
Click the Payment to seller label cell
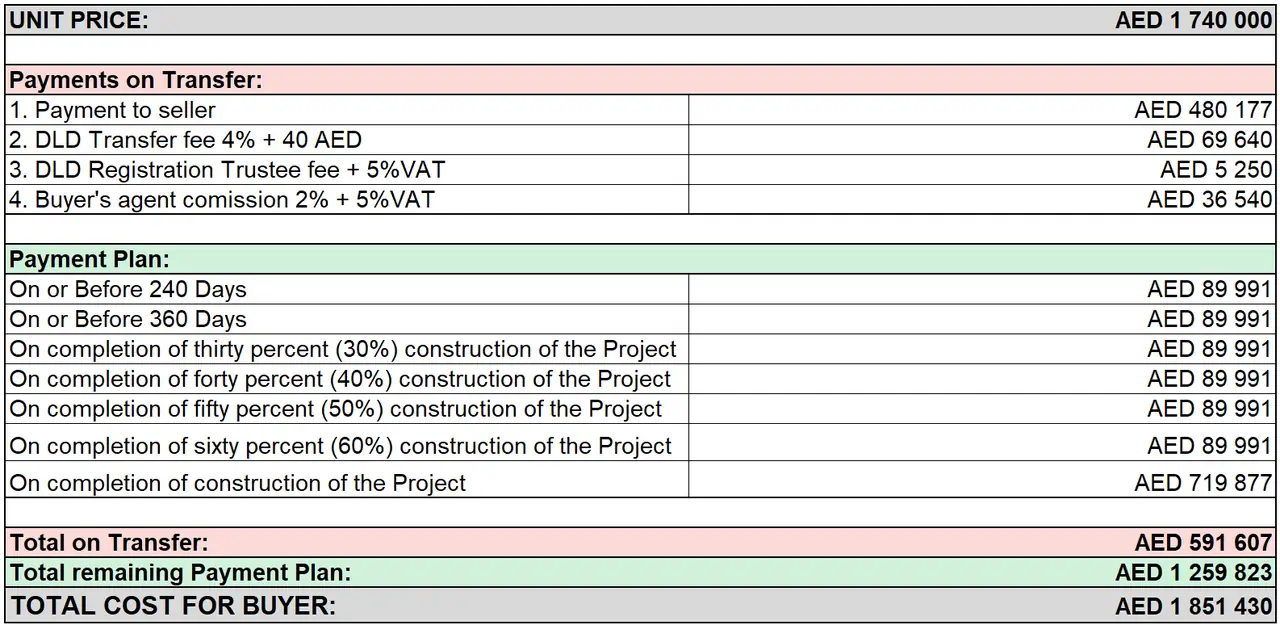(x=347, y=110)
